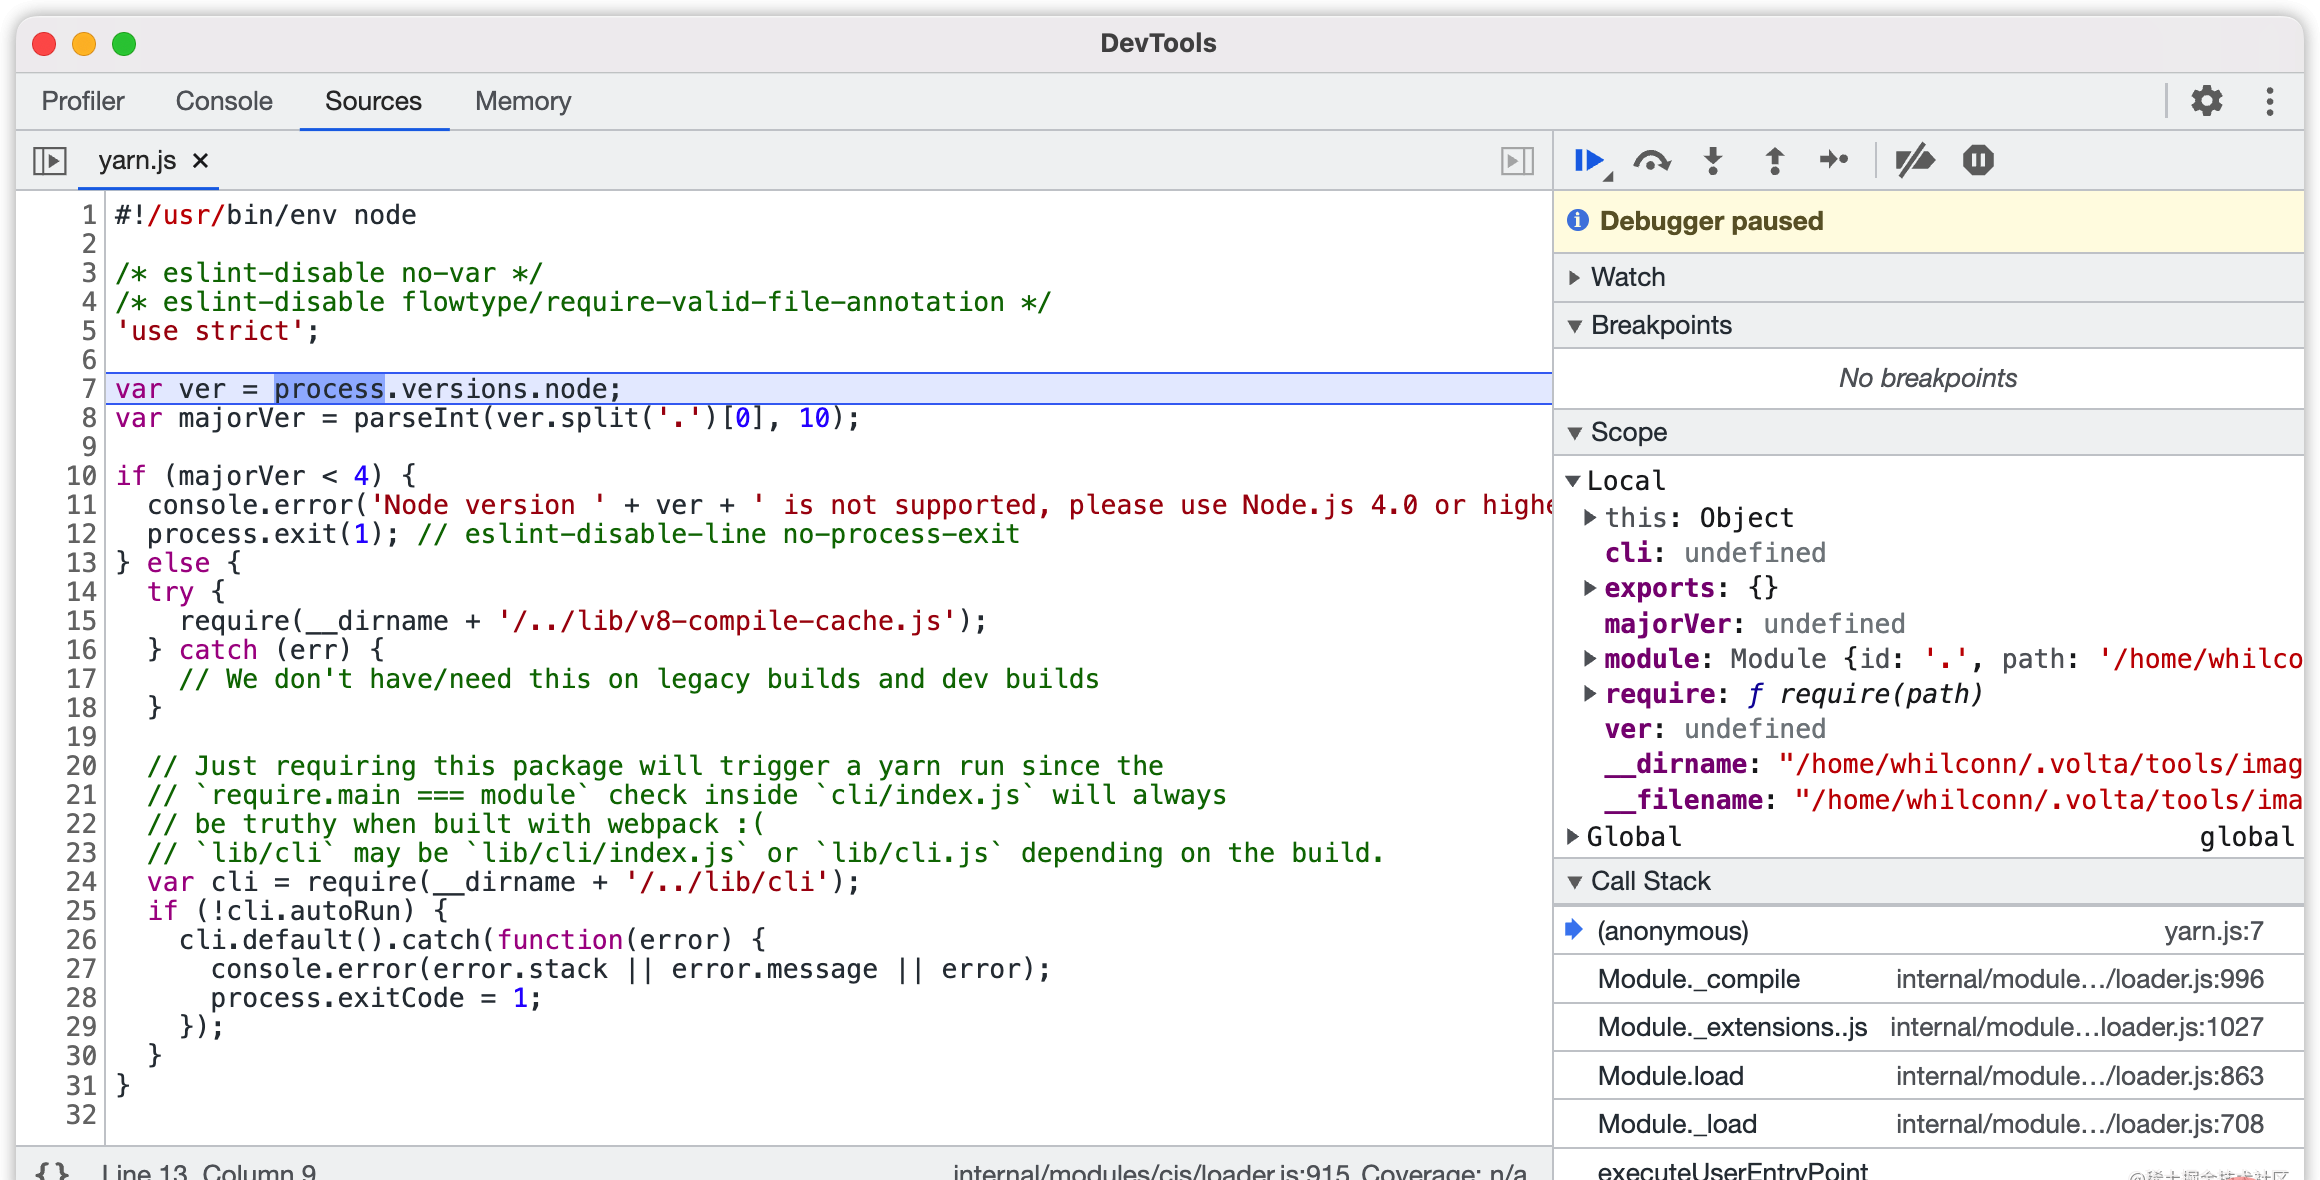
Task: Expand the 'this: Object' entry
Action: 1590,517
